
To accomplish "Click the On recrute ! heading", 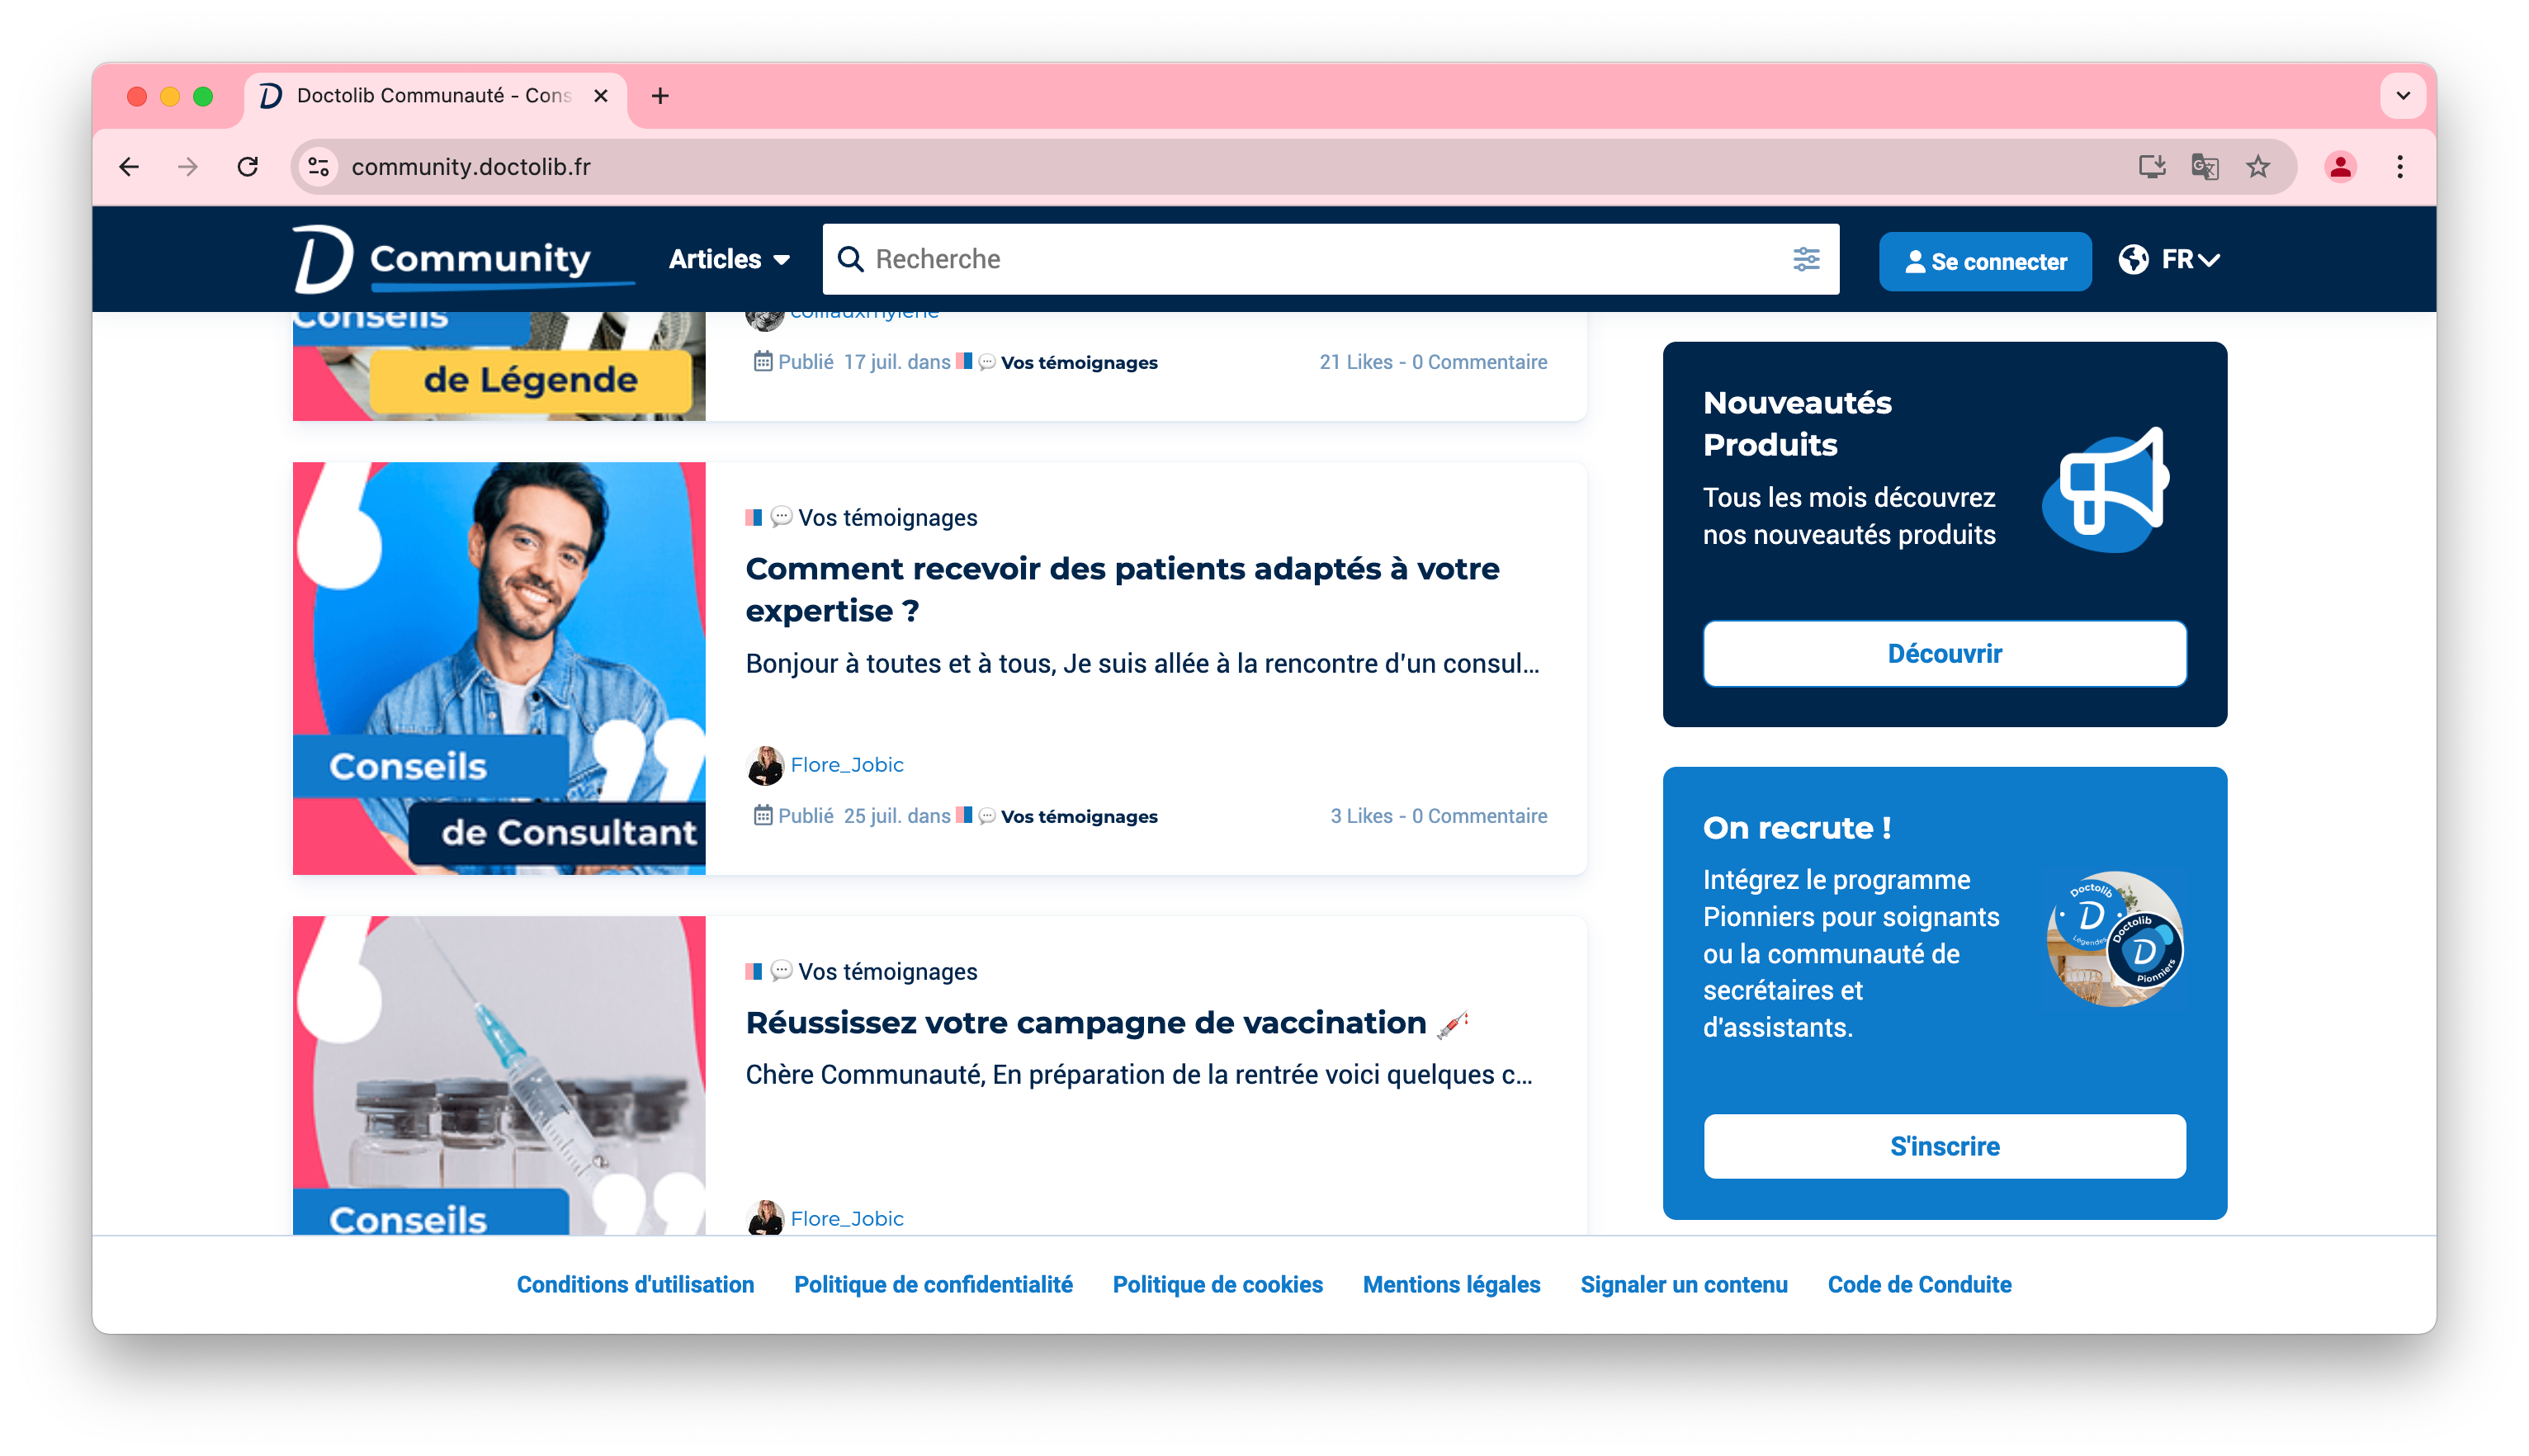I will click(x=1796, y=828).
